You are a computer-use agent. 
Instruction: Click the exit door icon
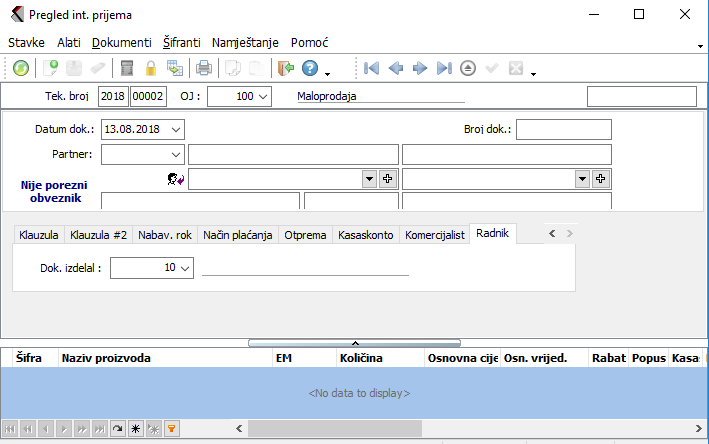click(x=285, y=68)
